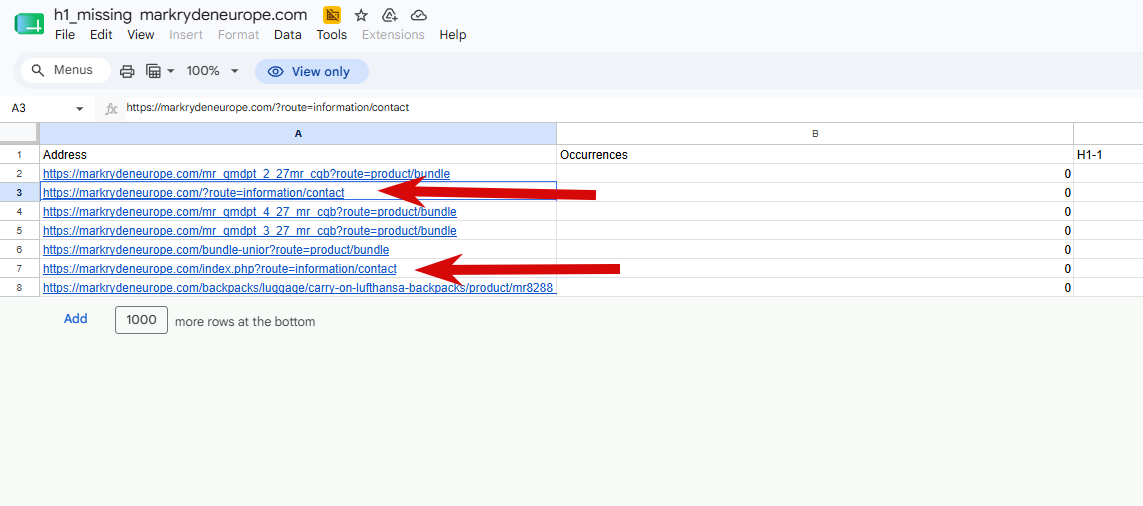This screenshot has width=1143, height=506.
Task: Open the Google Sheets home icon
Action: [29, 23]
